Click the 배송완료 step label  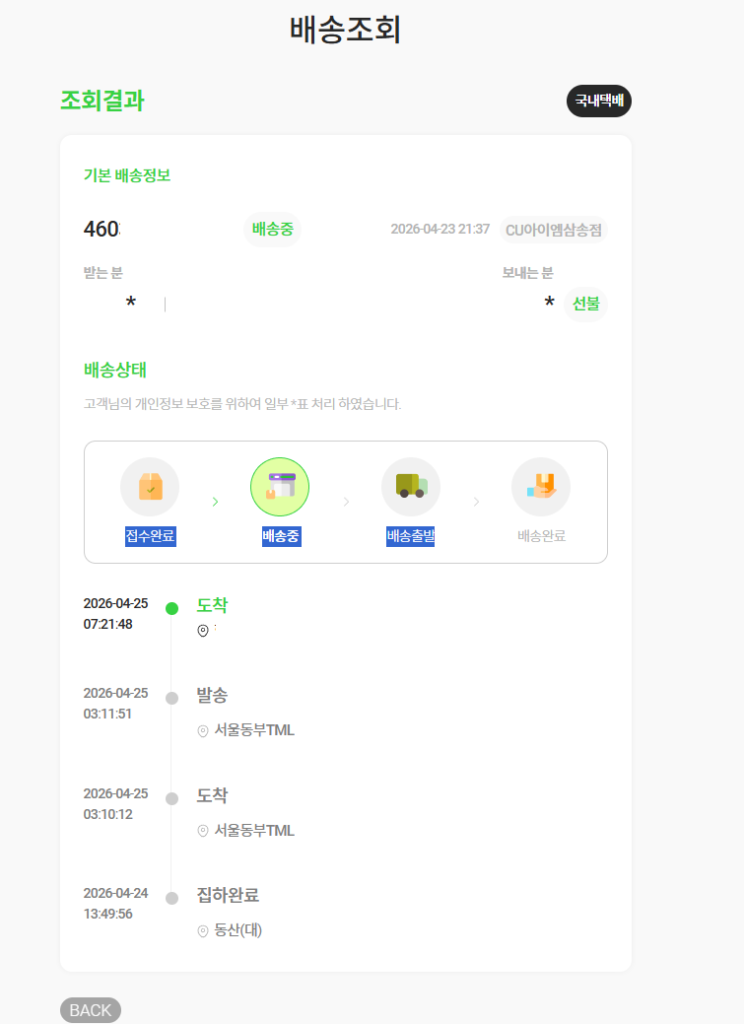pyautogui.click(x=541, y=536)
